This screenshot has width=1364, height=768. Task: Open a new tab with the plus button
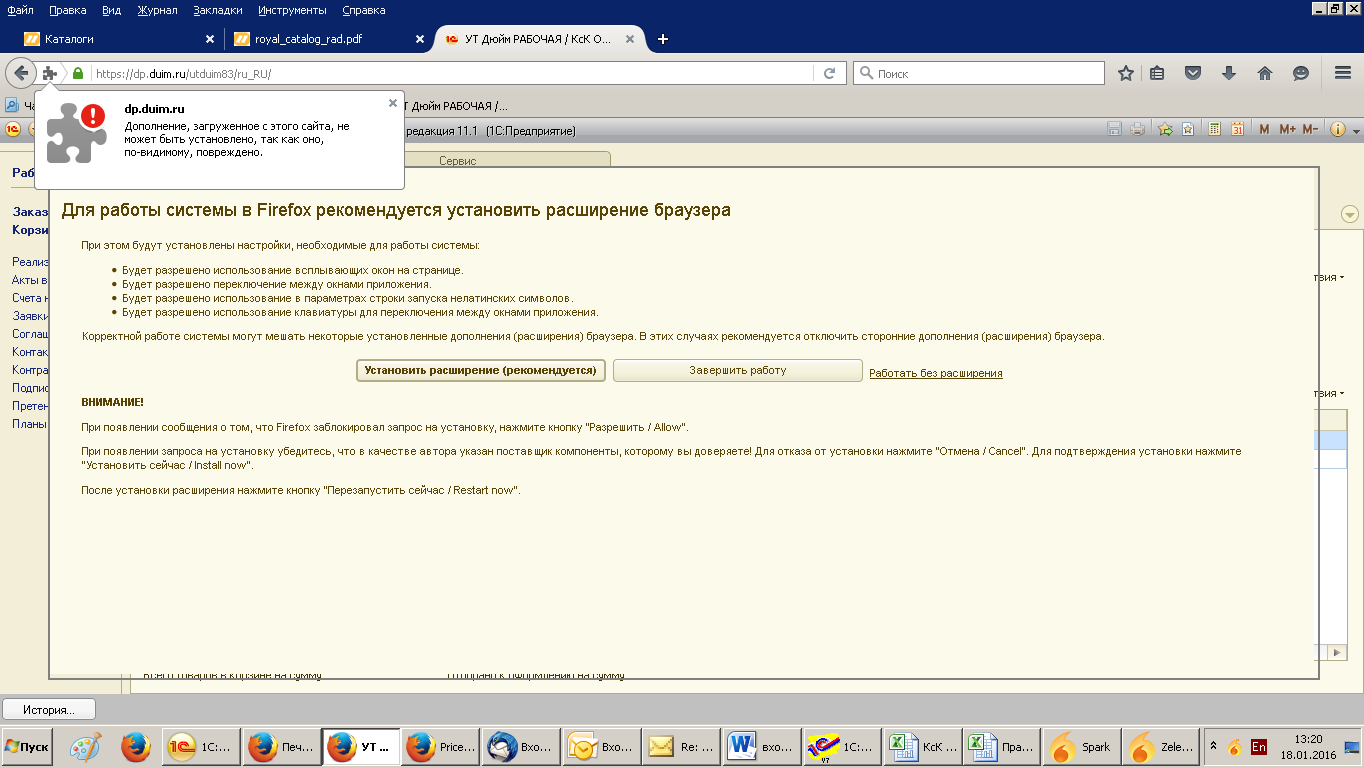[x=662, y=39]
